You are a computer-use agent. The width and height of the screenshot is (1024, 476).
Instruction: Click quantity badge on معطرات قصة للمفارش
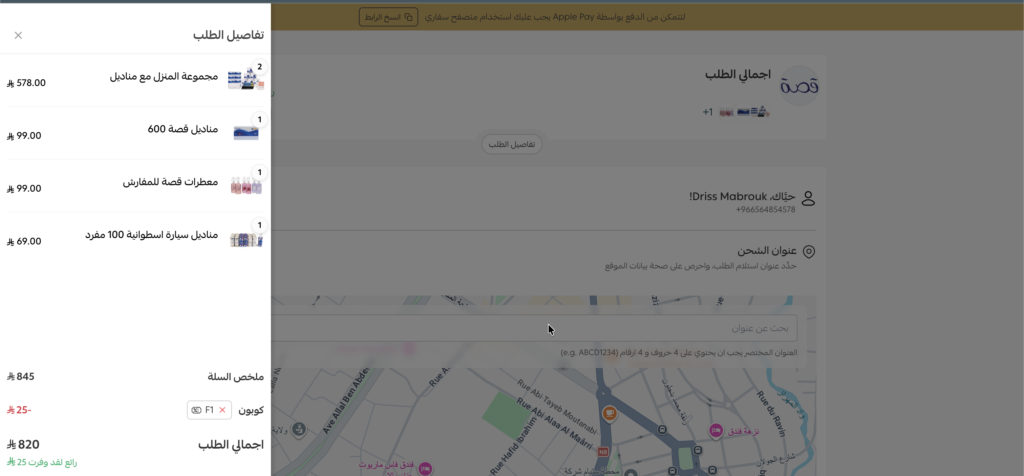[259, 172]
